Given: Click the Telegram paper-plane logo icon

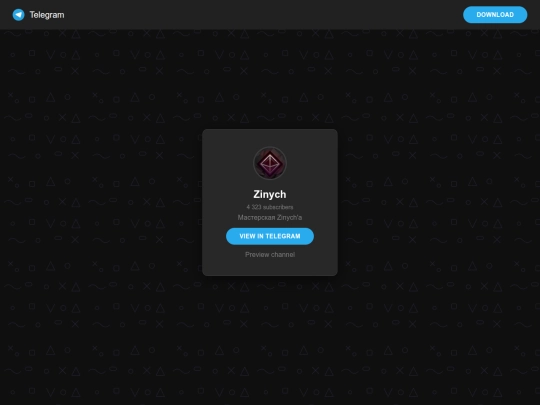Looking at the screenshot, I should click(19, 15).
